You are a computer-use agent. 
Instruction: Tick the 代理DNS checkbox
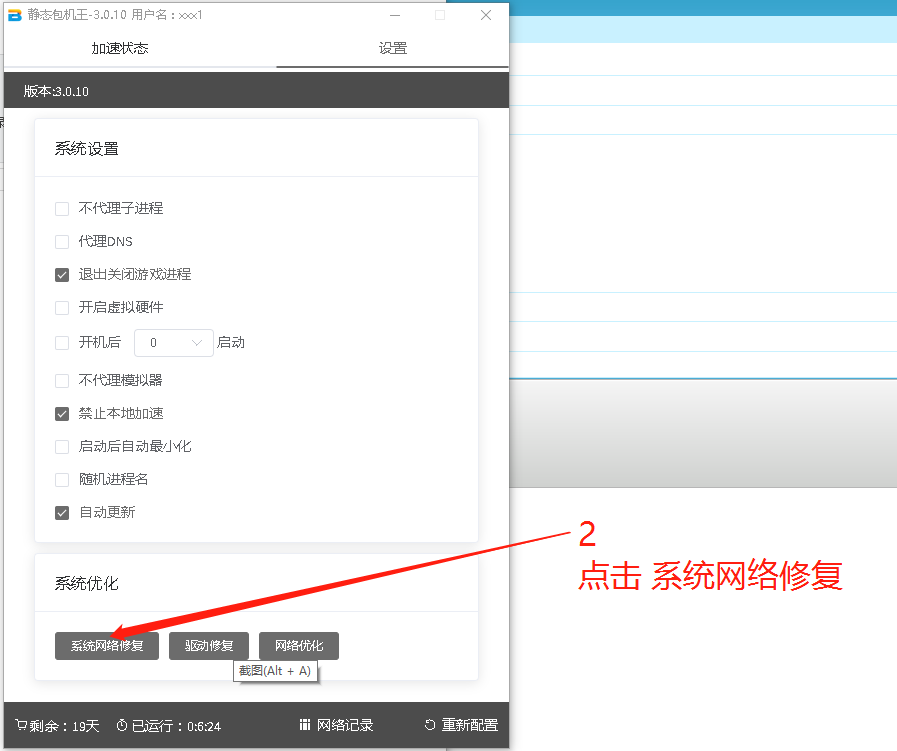(62, 242)
